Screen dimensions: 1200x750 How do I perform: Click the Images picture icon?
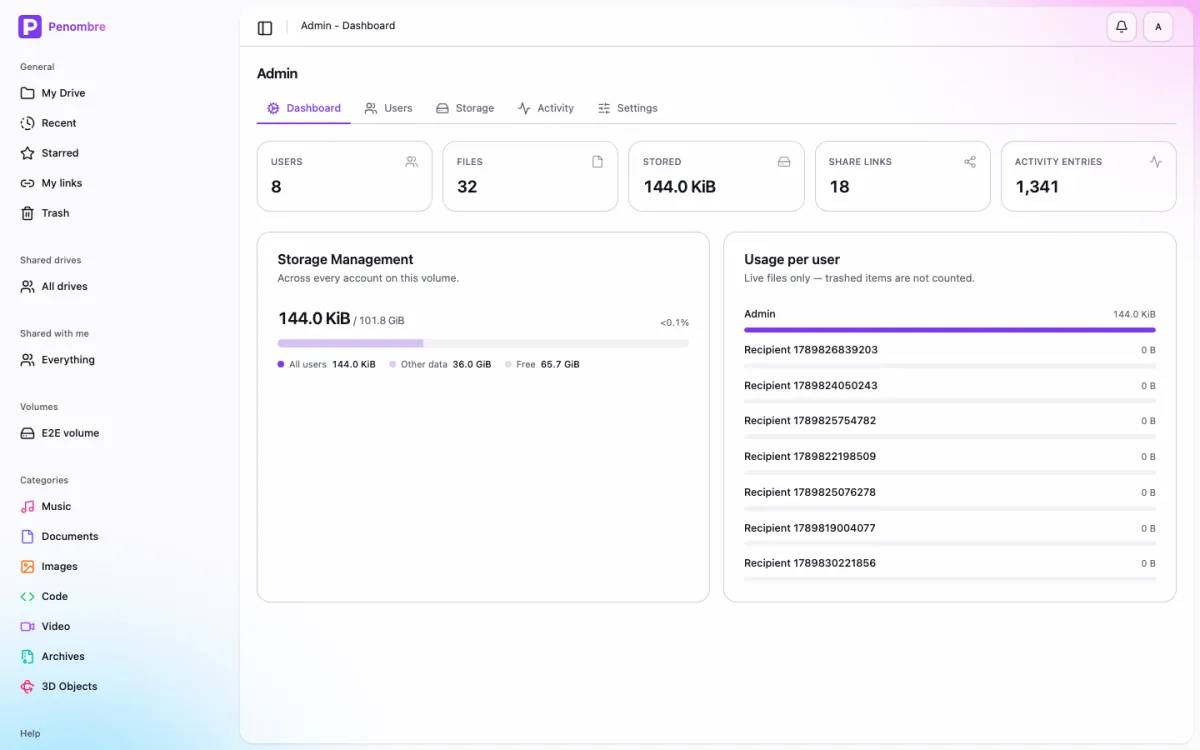pyautogui.click(x=28, y=566)
